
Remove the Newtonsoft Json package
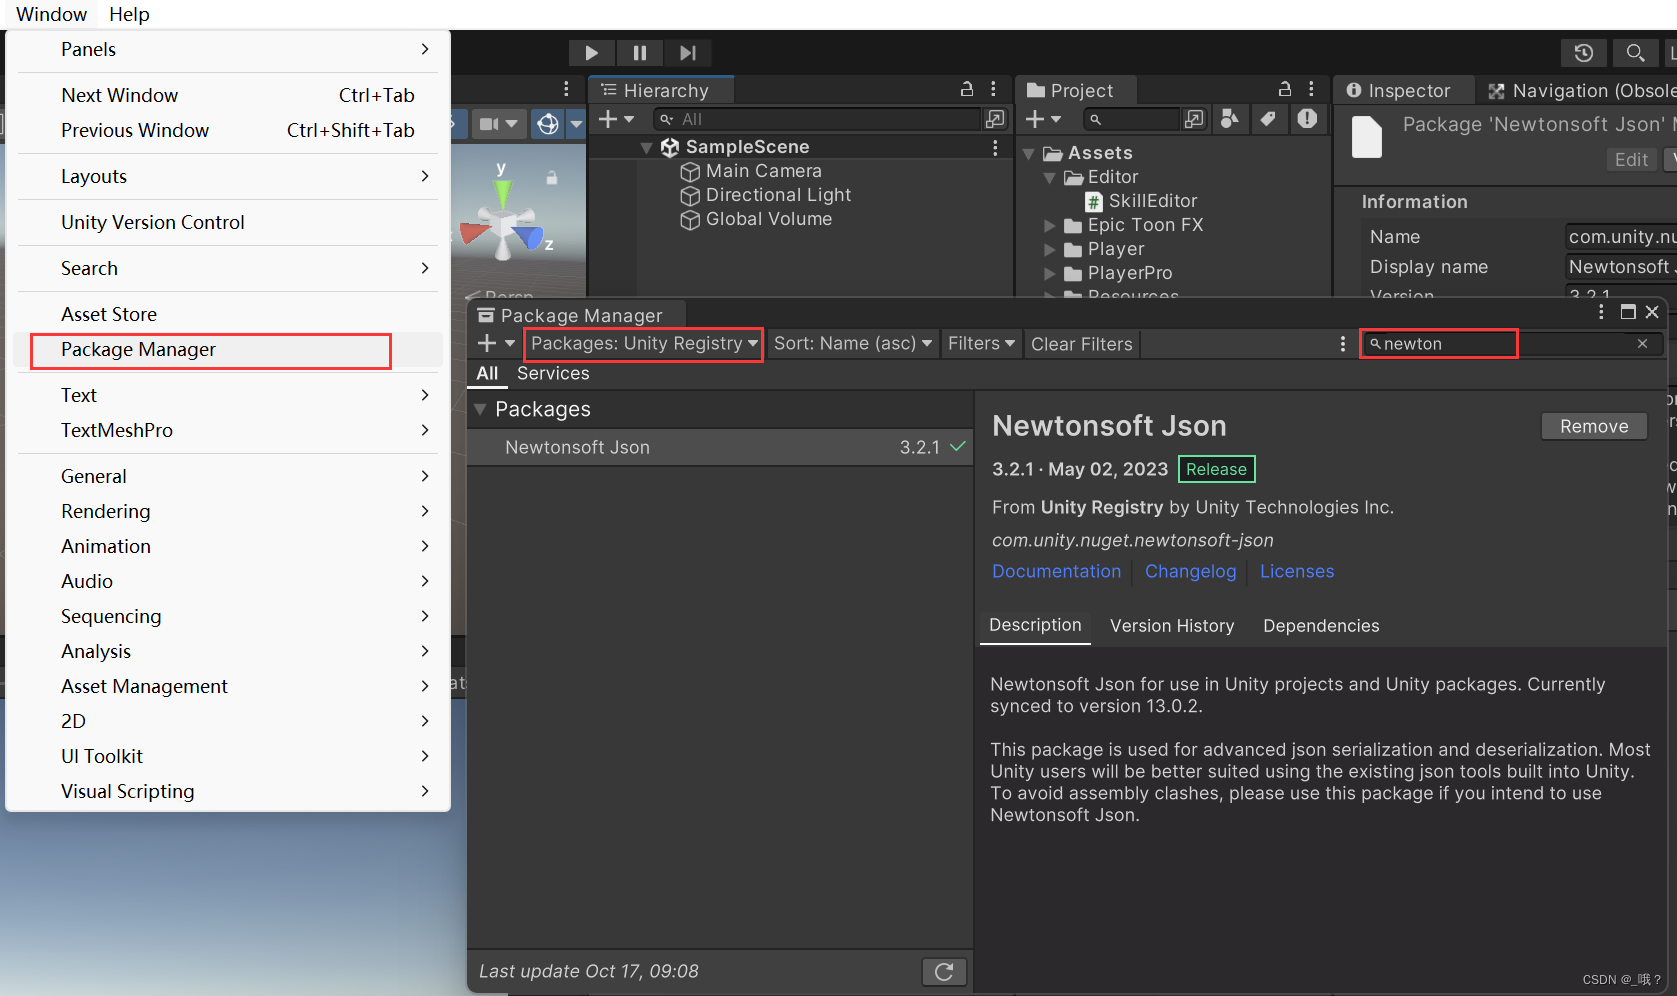tap(1593, 426)
